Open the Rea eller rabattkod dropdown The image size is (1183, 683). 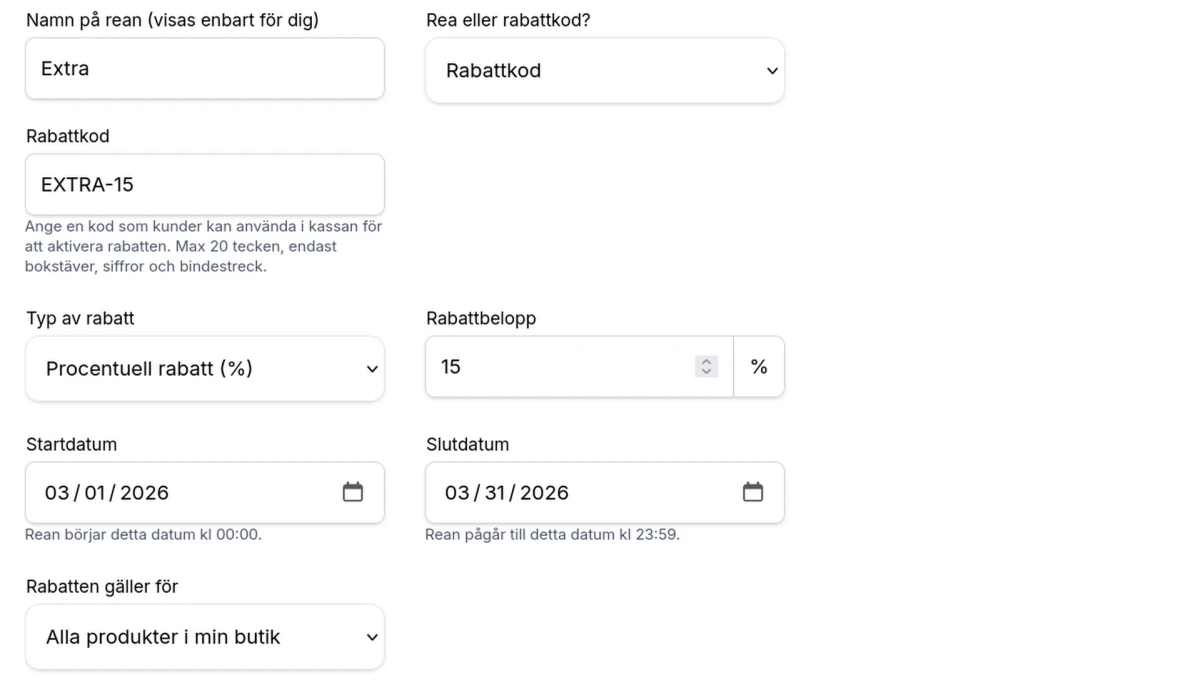click(604, 71)
